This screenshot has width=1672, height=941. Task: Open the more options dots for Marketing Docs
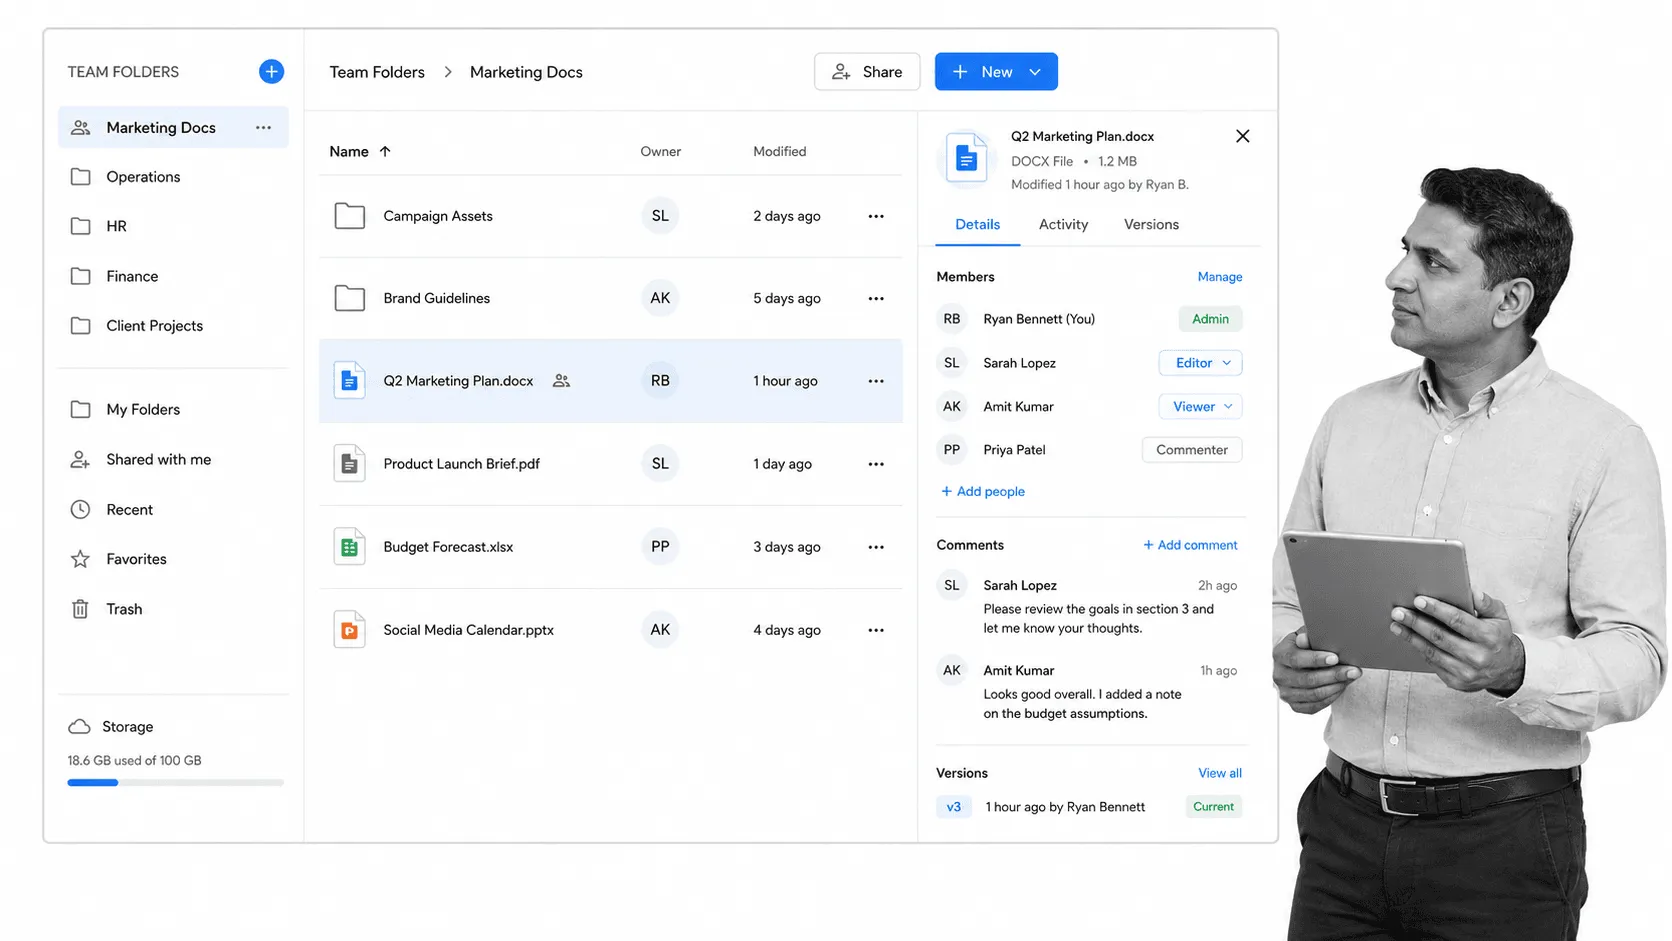point(263,127)
